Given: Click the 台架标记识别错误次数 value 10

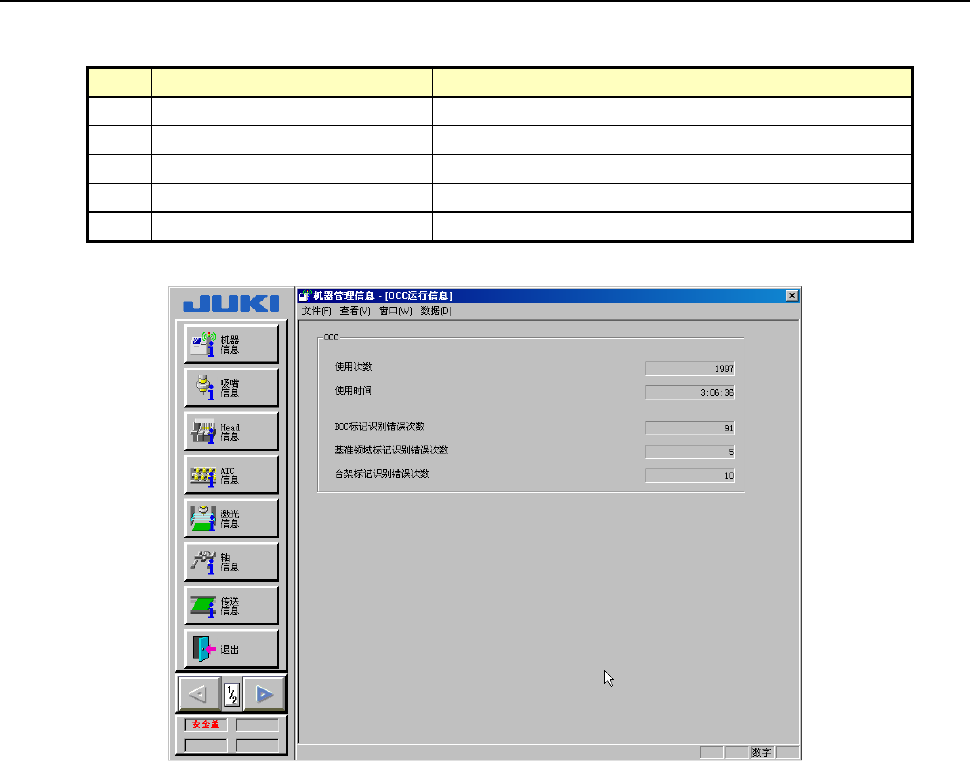Looking at the screenshot, I should point(690,475).
